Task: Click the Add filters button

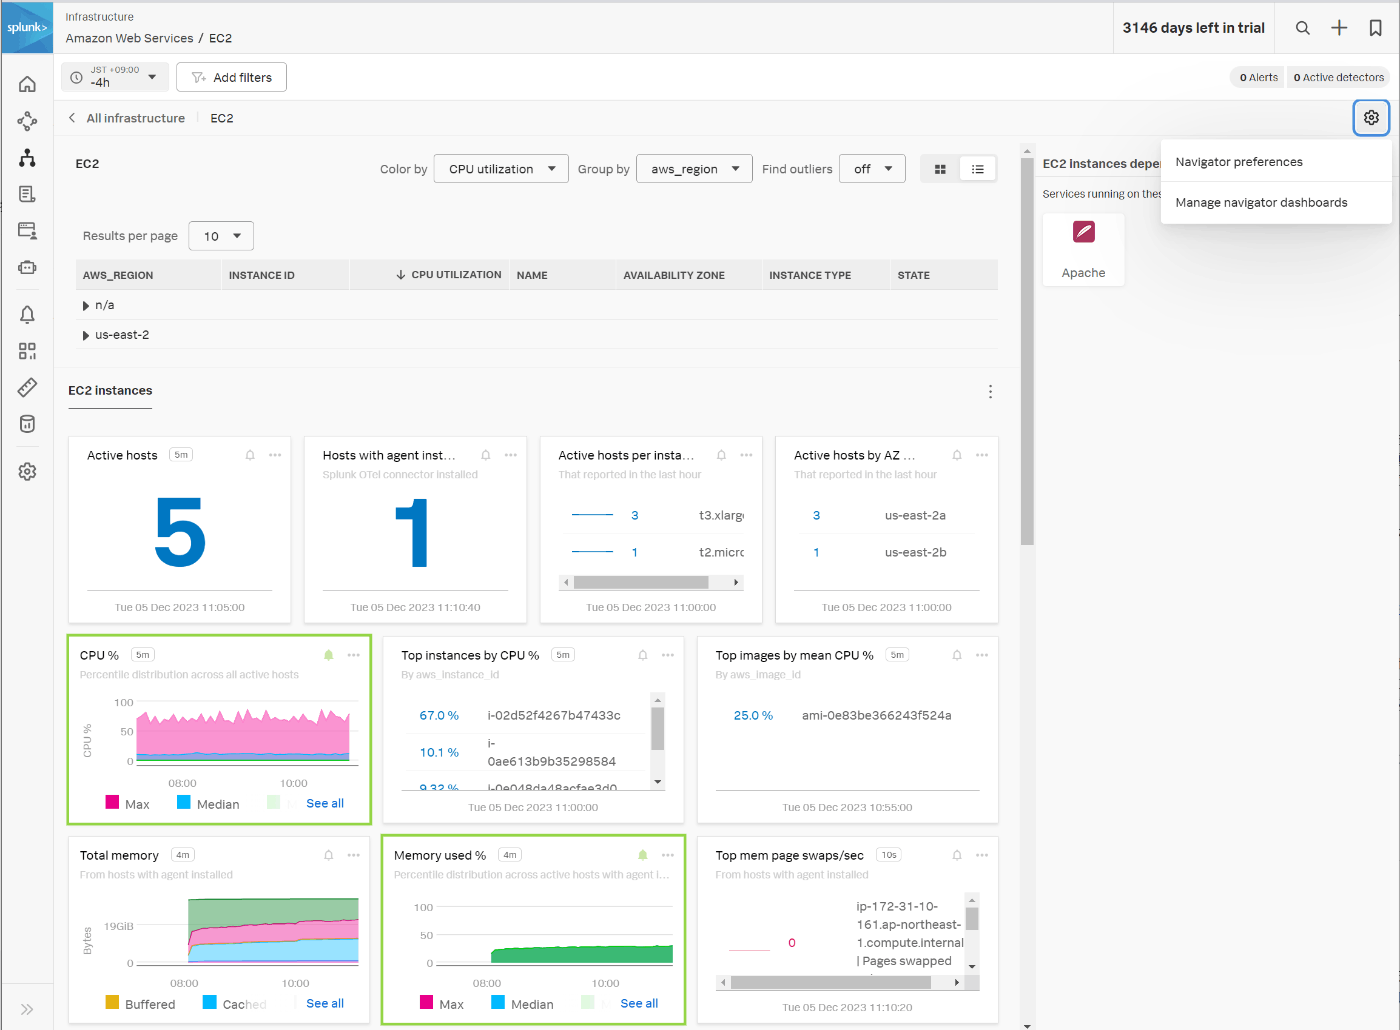Action: coord(231,77)
